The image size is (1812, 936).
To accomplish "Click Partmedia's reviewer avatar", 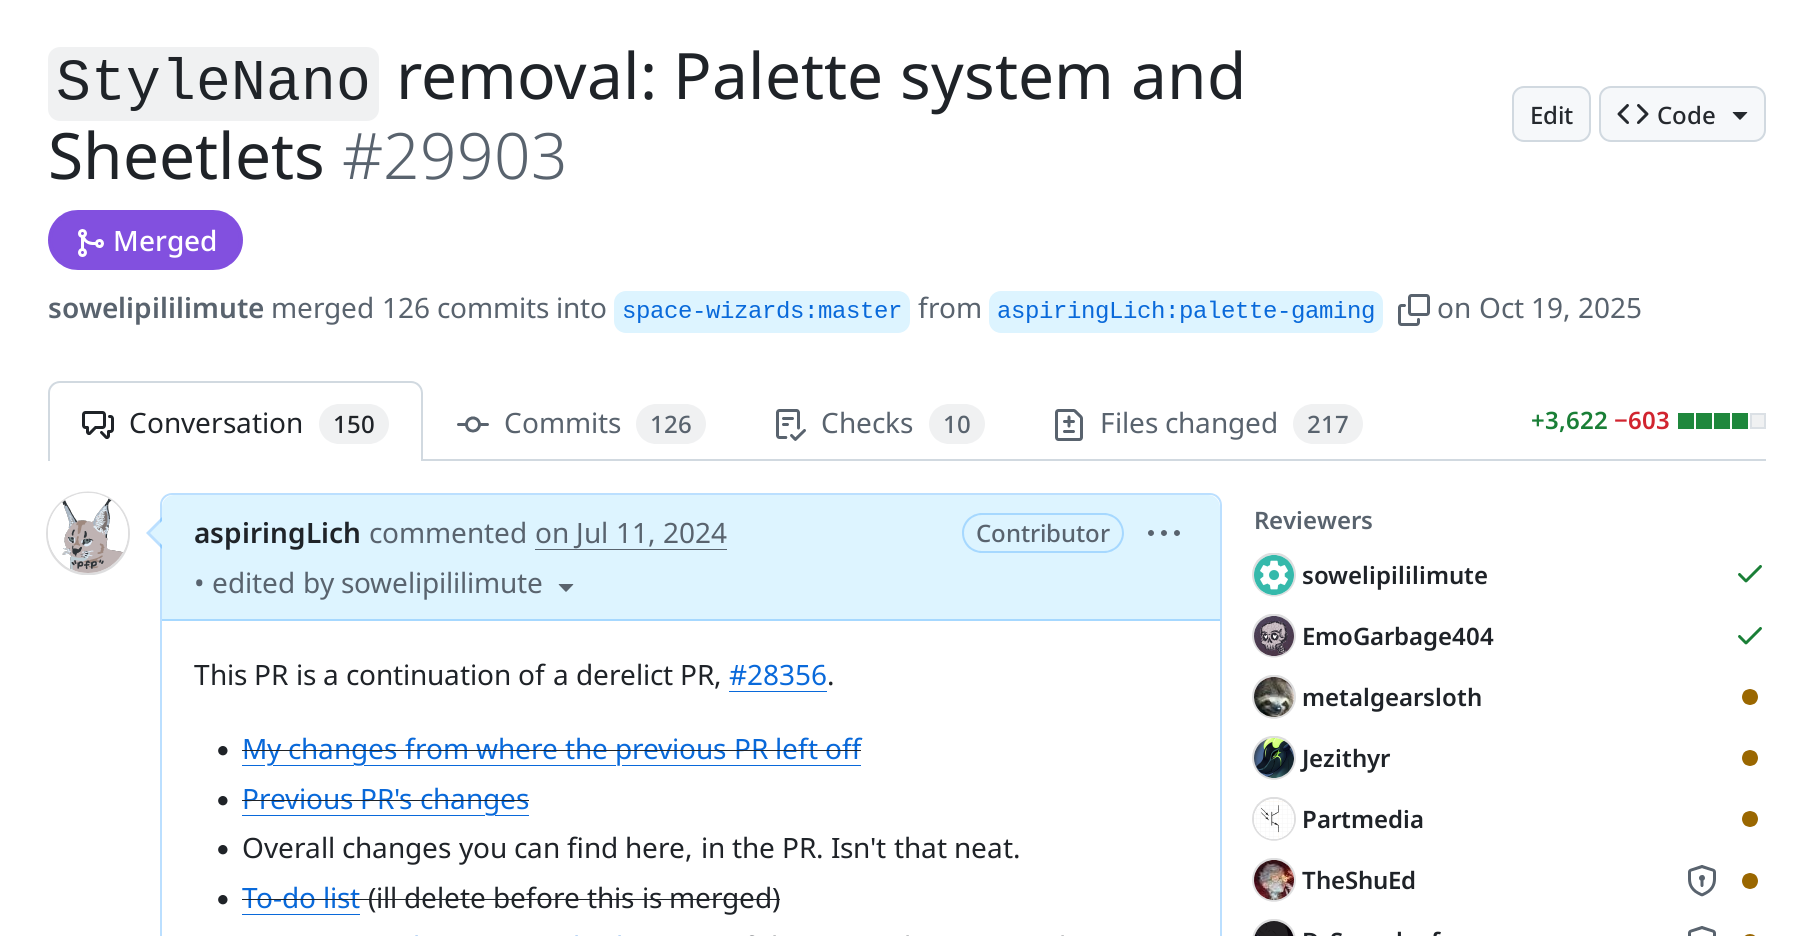I will pyautogui.click(x=1273, y=819).
